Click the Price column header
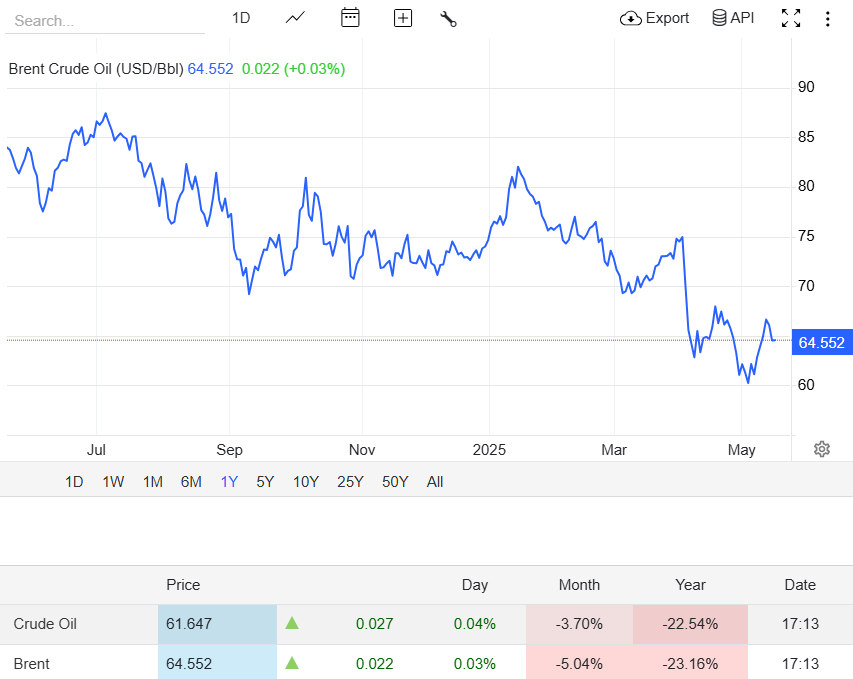 click(x=183, y=585)
